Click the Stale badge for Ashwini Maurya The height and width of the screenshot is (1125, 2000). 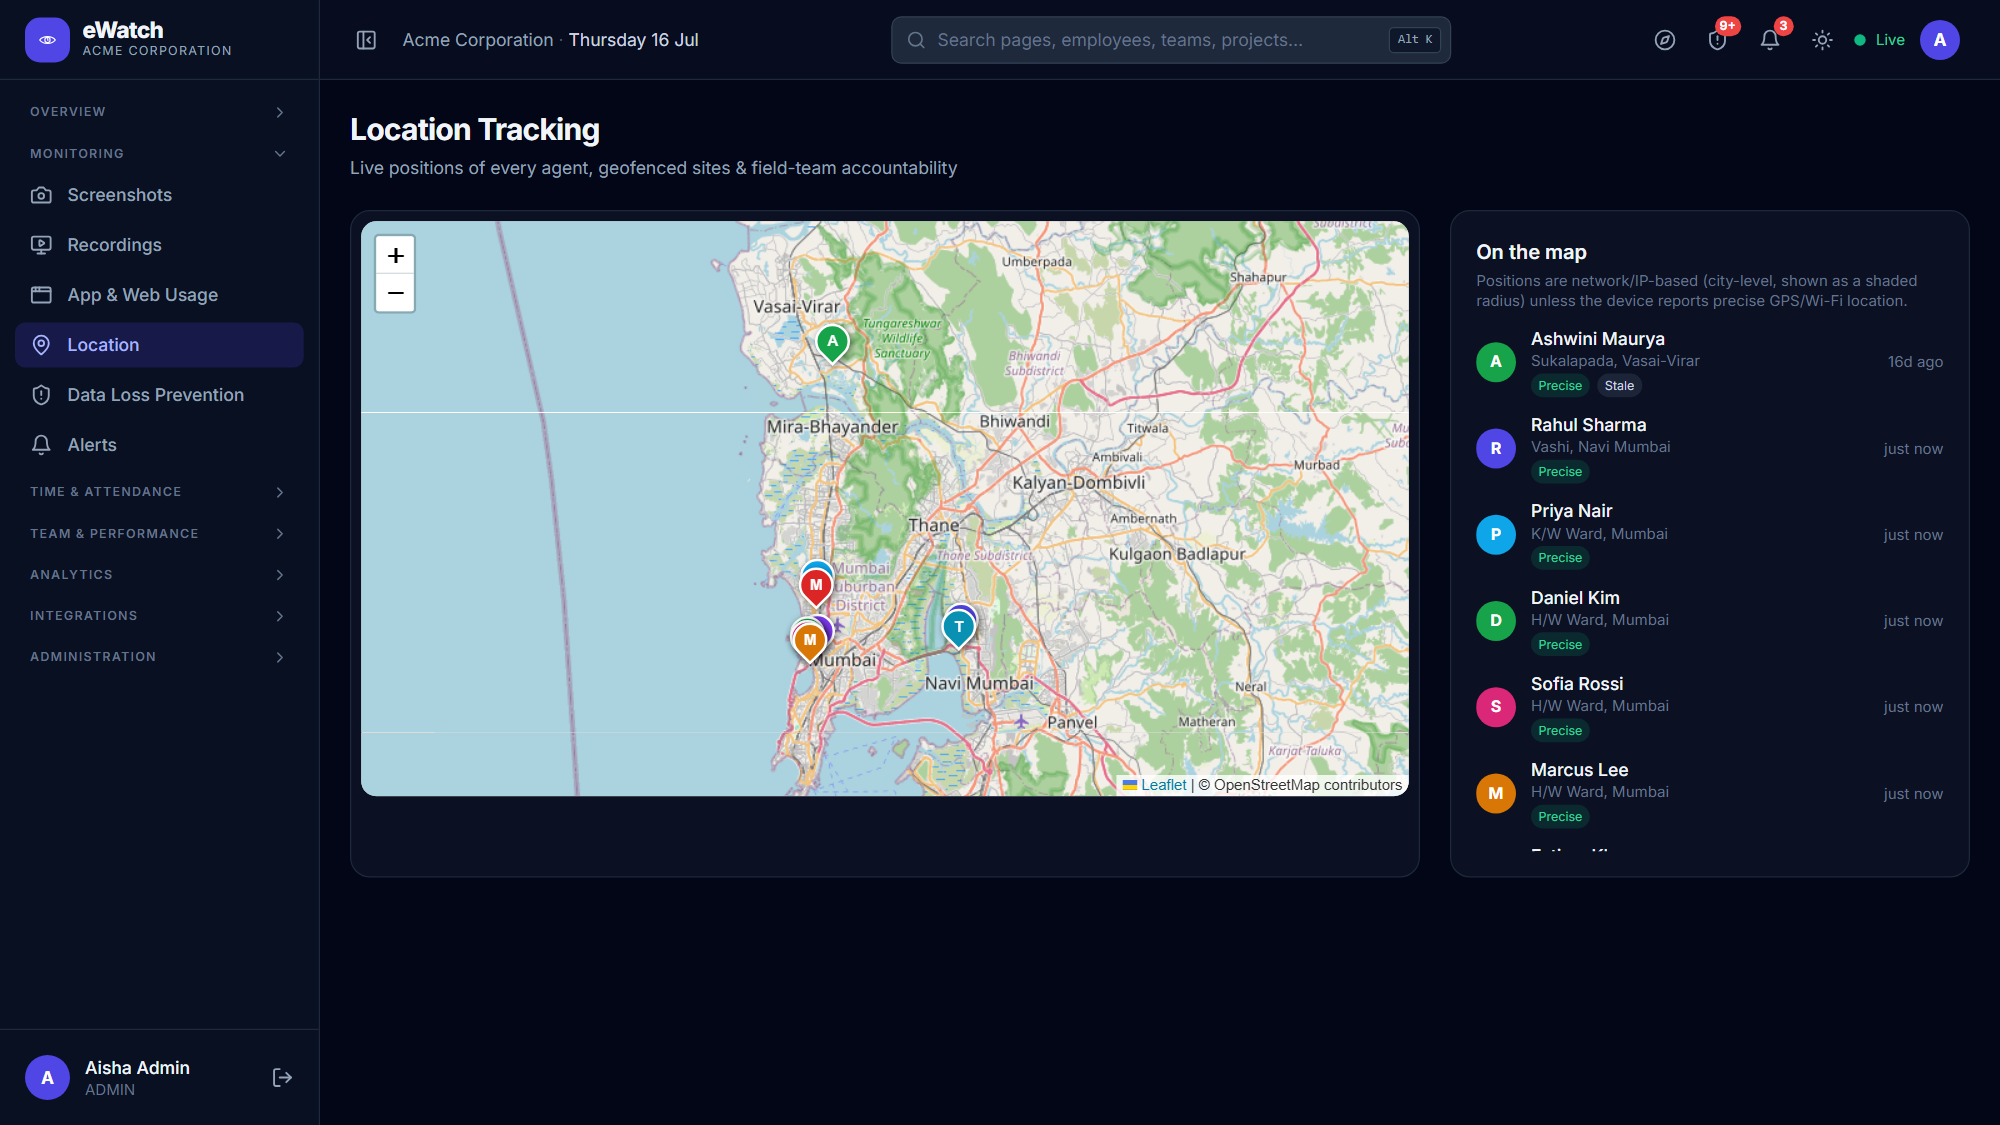[x=1619, y=386]
